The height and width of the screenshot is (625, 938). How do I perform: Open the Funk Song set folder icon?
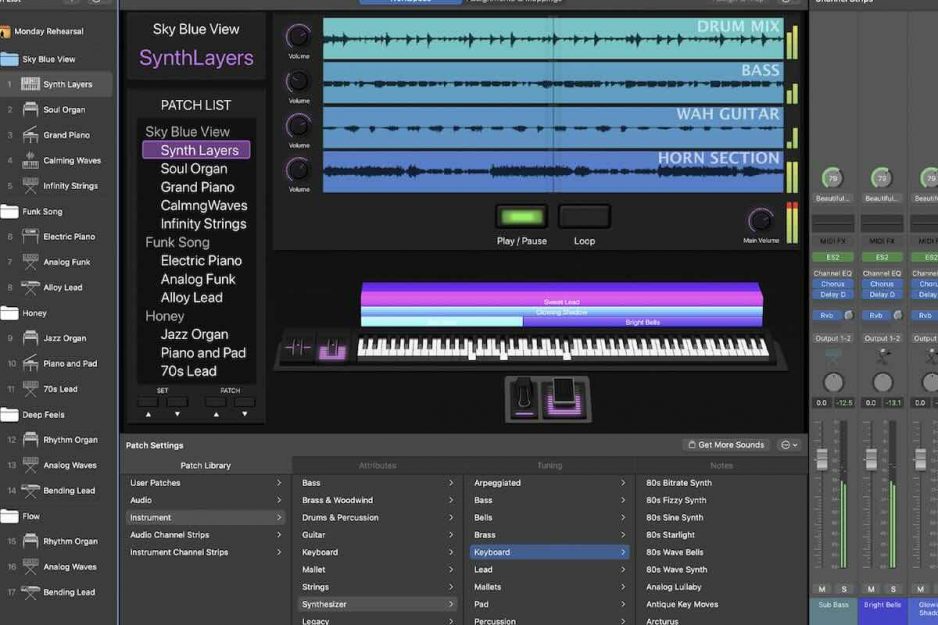click(x=10, y=211)
